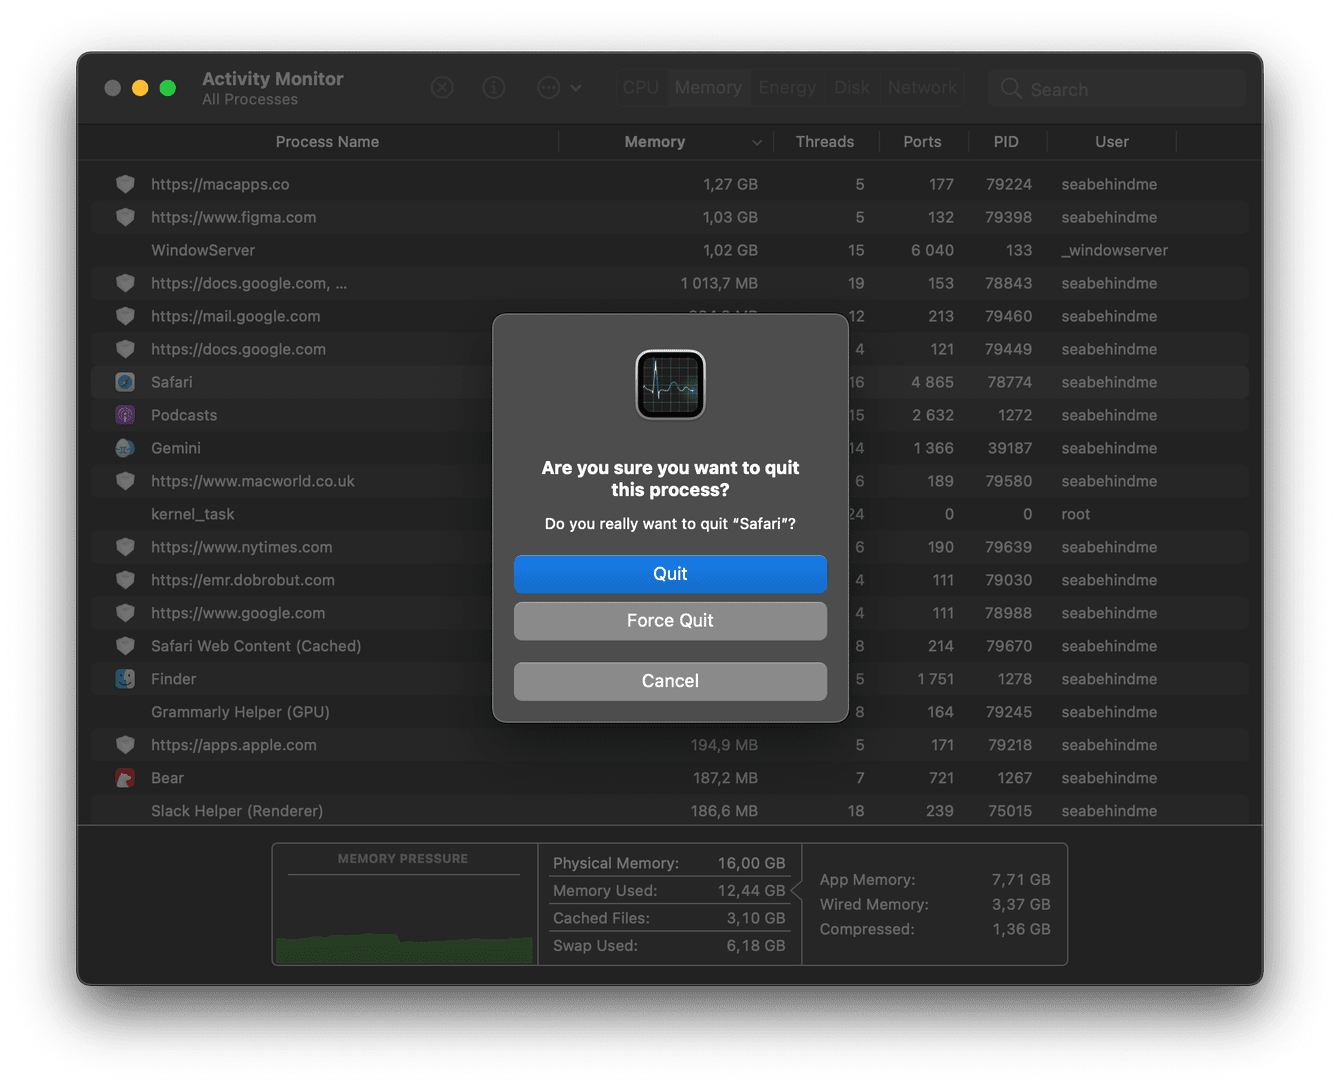Select the https://macapps.co process name
1340x1087 pixels.
pos(220,184)
